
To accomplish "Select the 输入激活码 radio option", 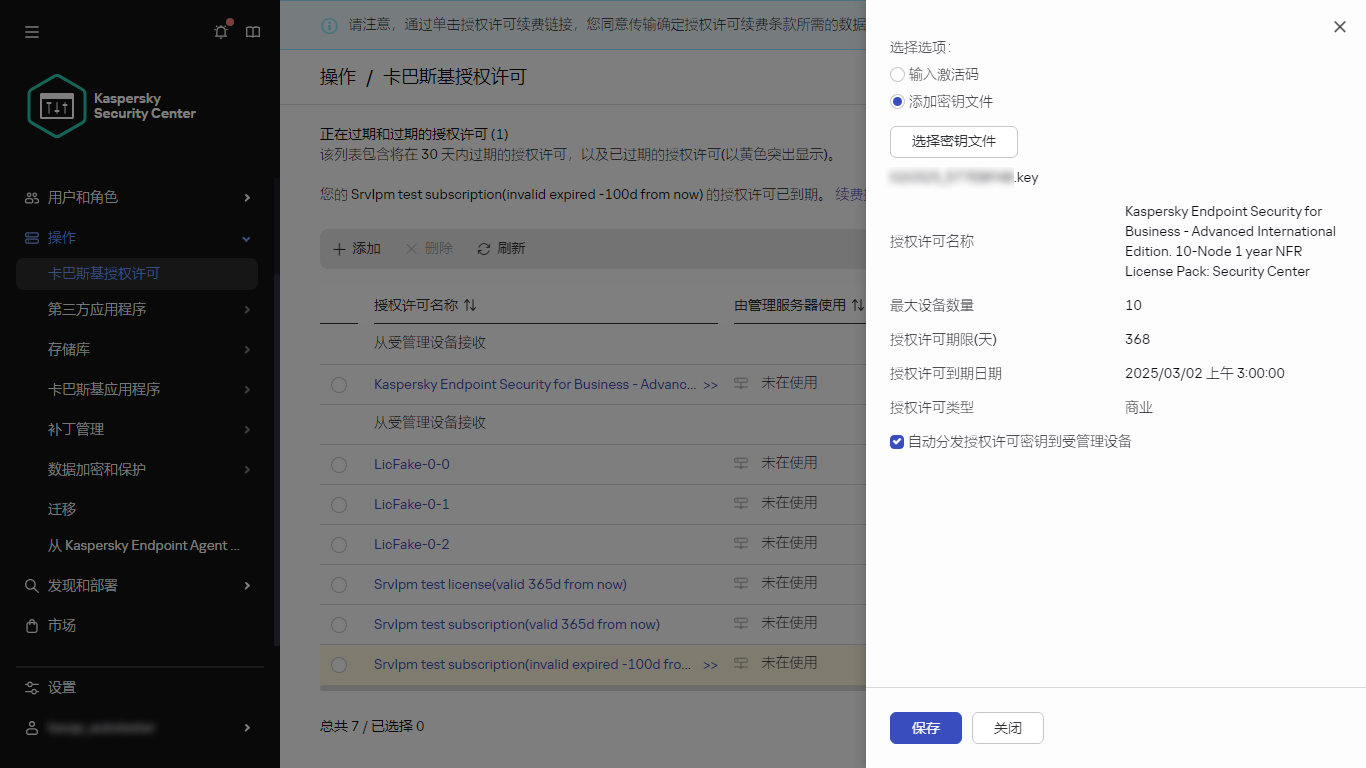I will tap(897, 74).
